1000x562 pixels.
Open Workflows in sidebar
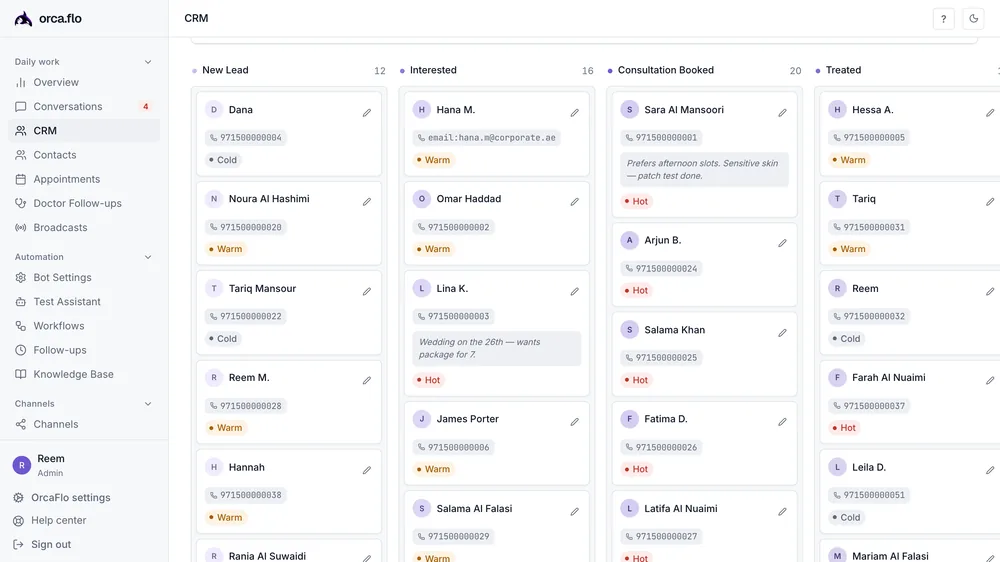point(84,326)
